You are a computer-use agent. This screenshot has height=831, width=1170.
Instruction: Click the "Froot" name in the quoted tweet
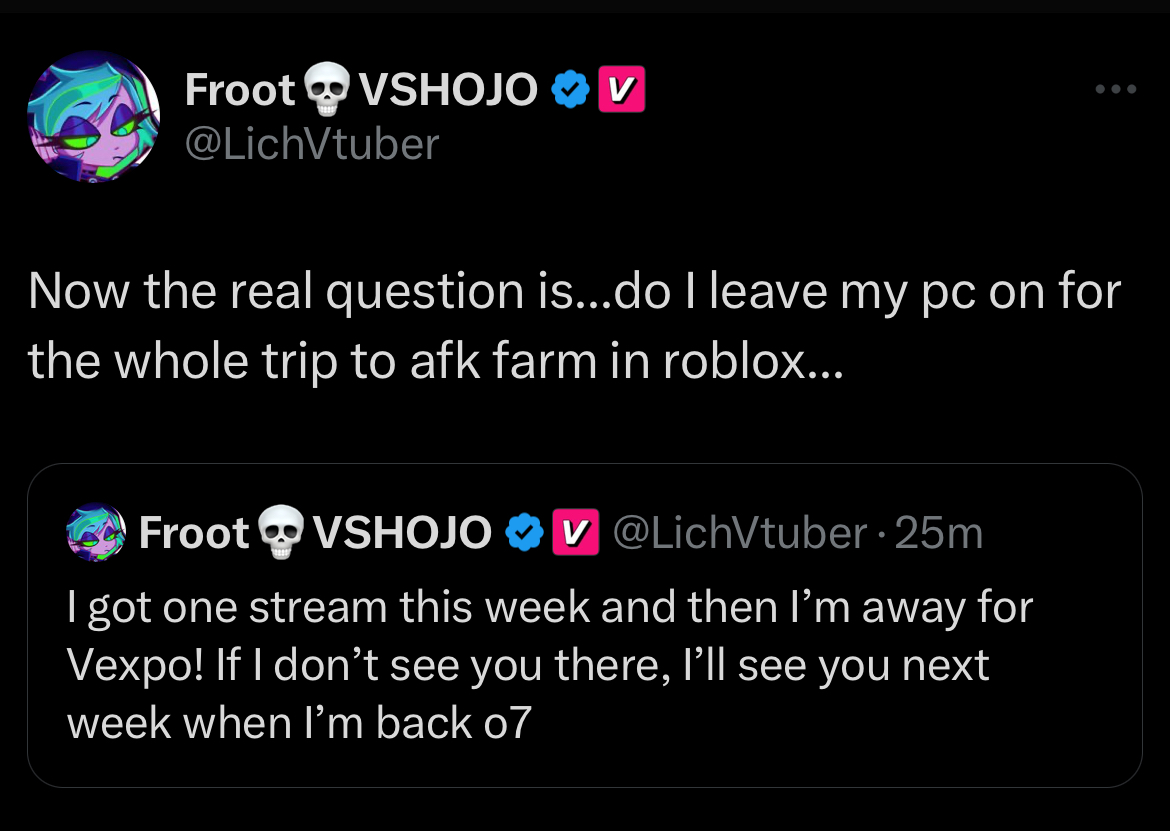(193, 533)
